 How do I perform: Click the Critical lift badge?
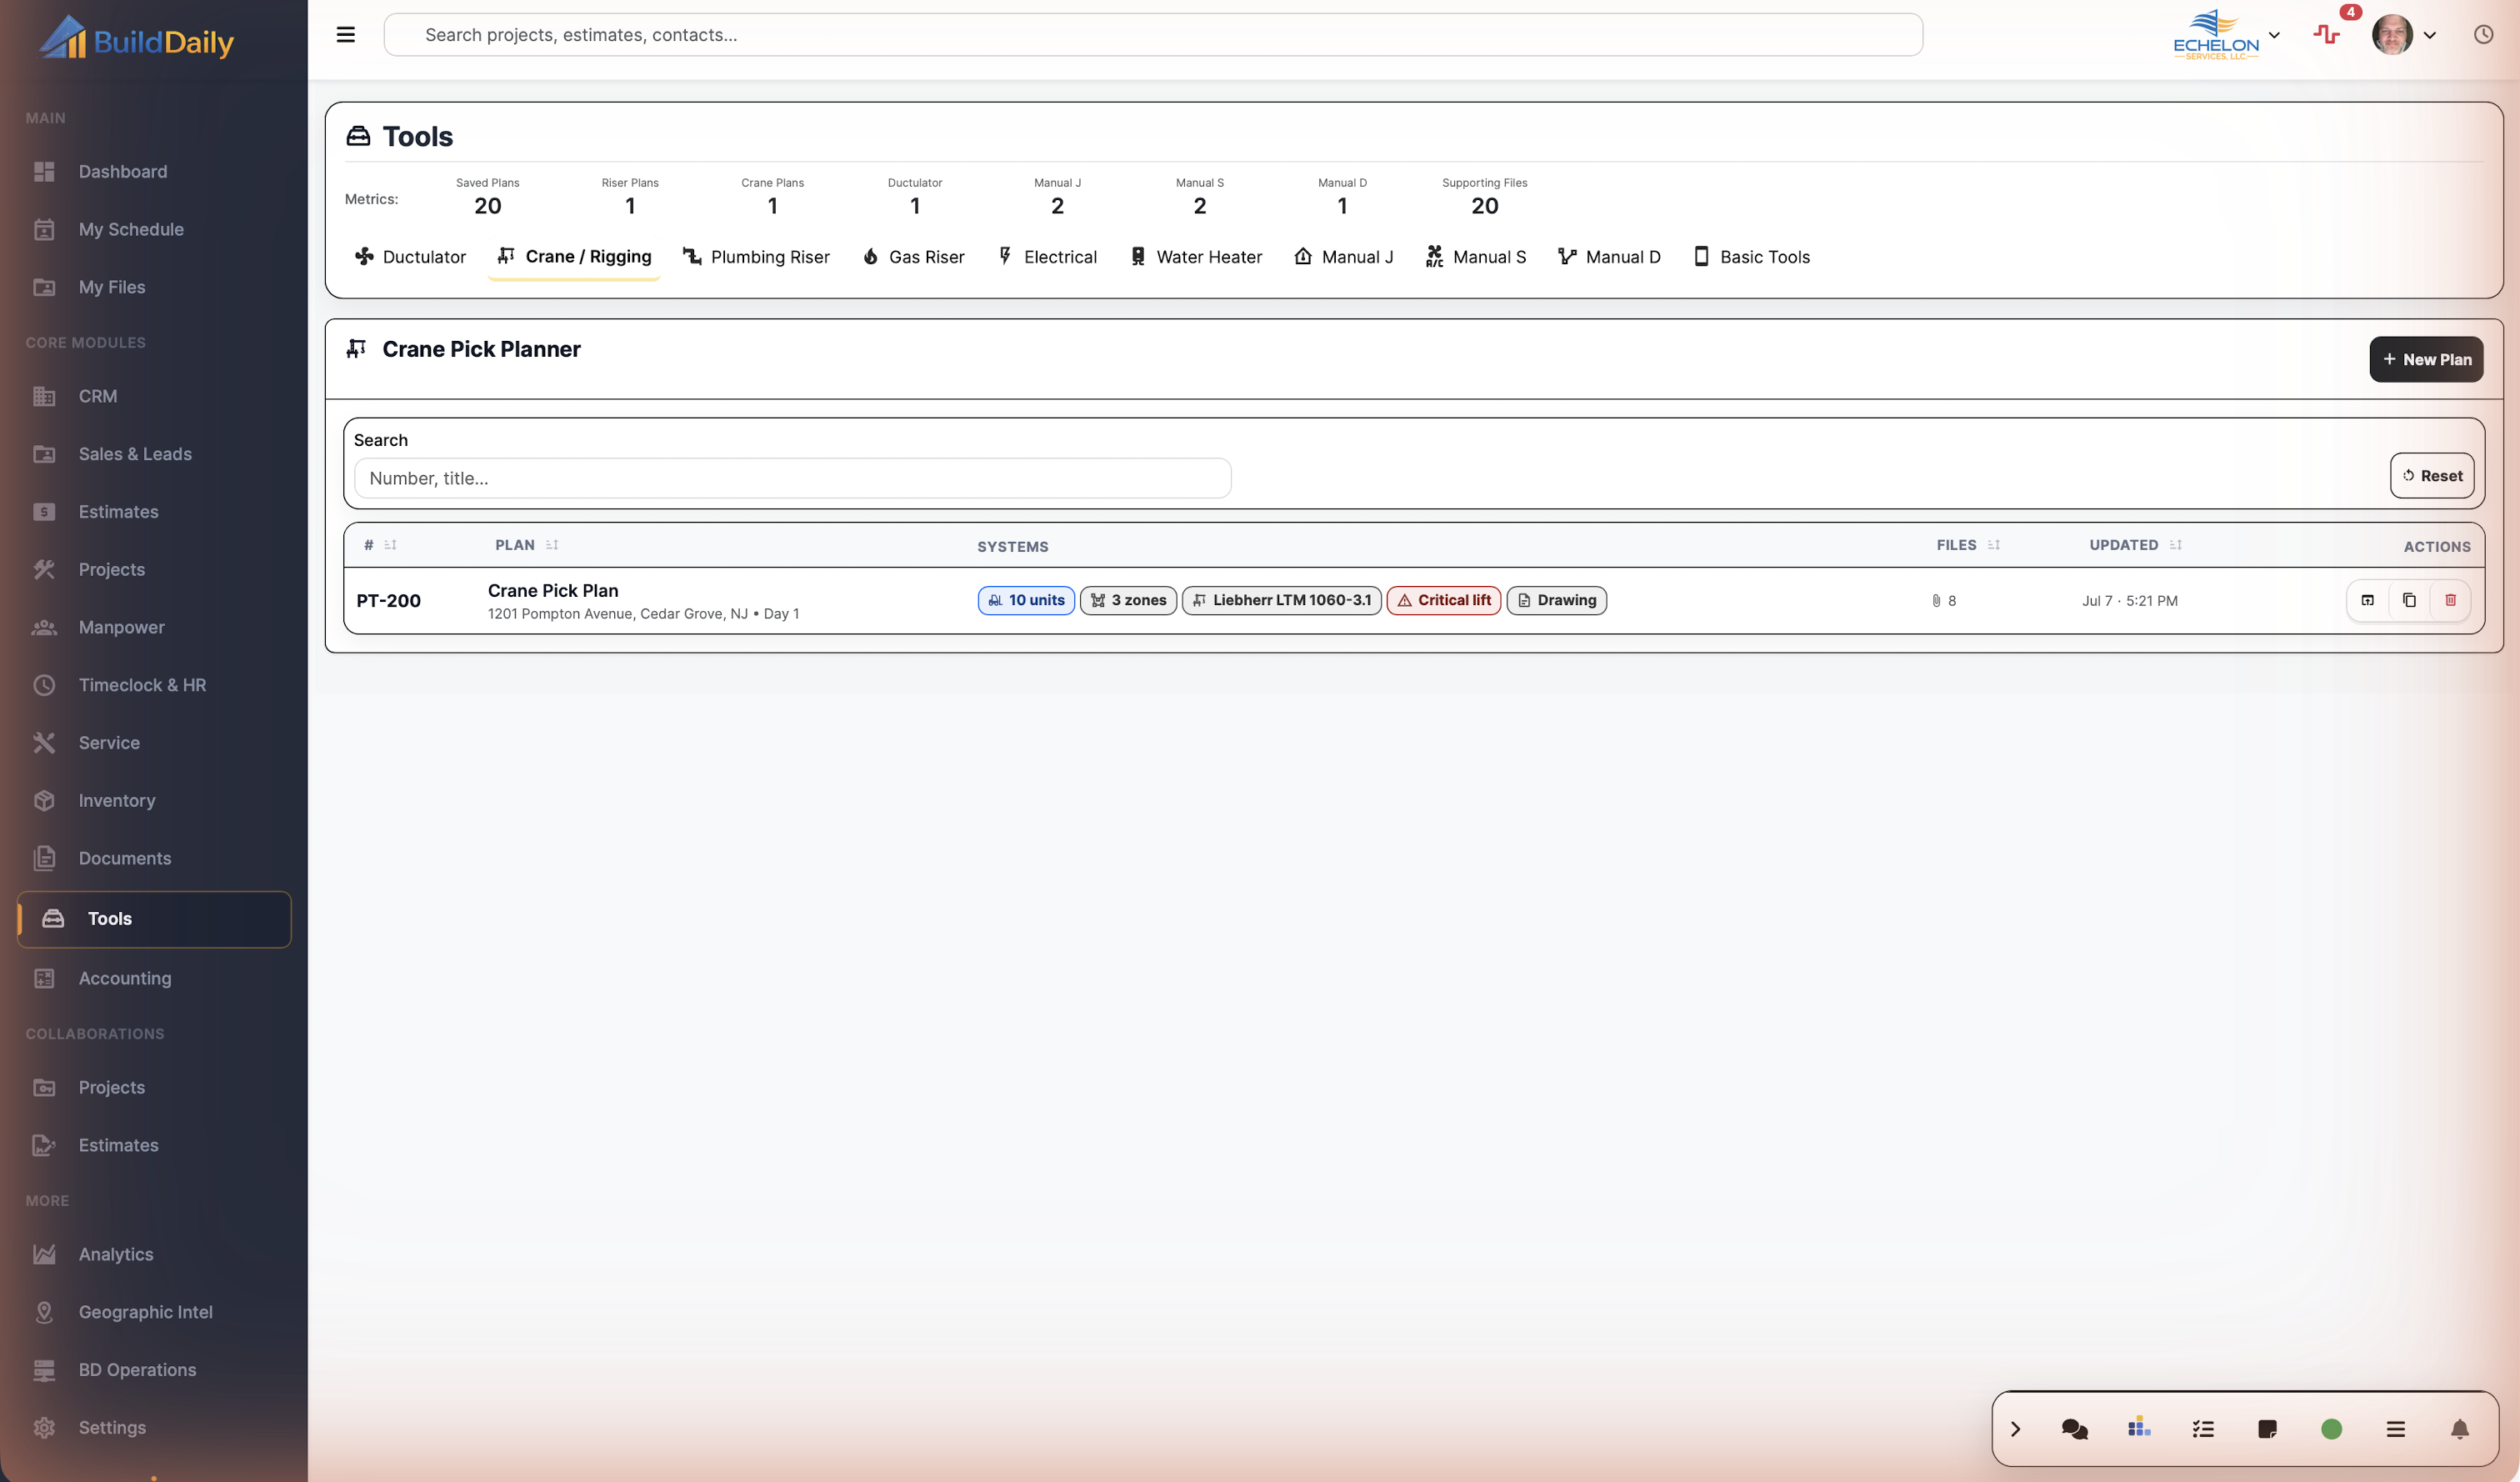tap(1443, 600)
